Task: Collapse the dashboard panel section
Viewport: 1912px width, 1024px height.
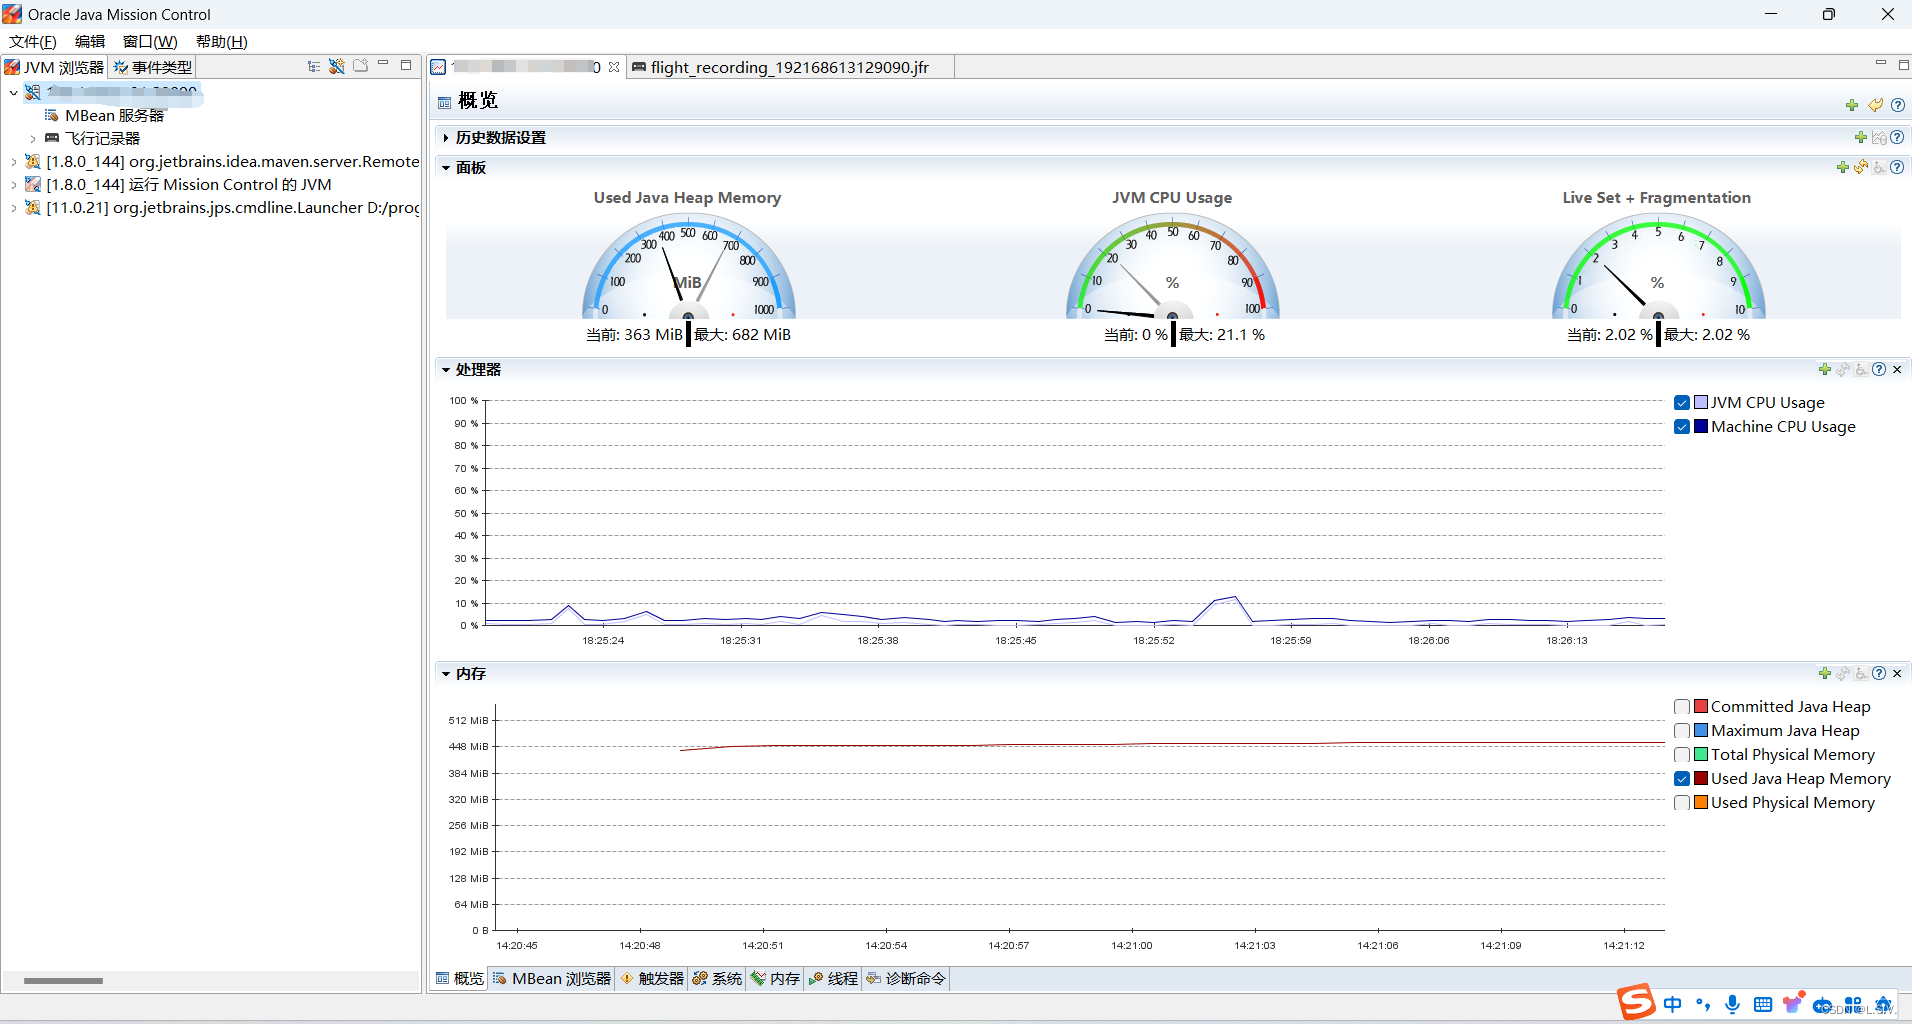Action: (446, 167)
